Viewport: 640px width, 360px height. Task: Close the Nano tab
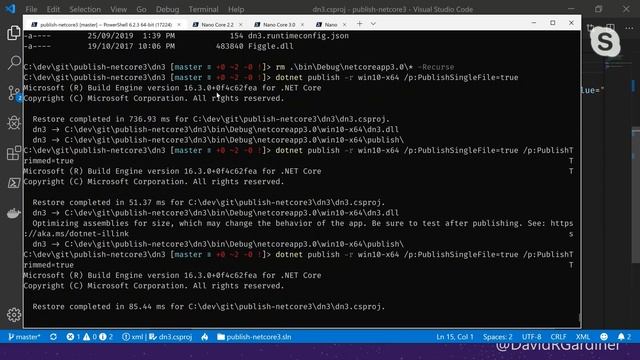[344, 24]
